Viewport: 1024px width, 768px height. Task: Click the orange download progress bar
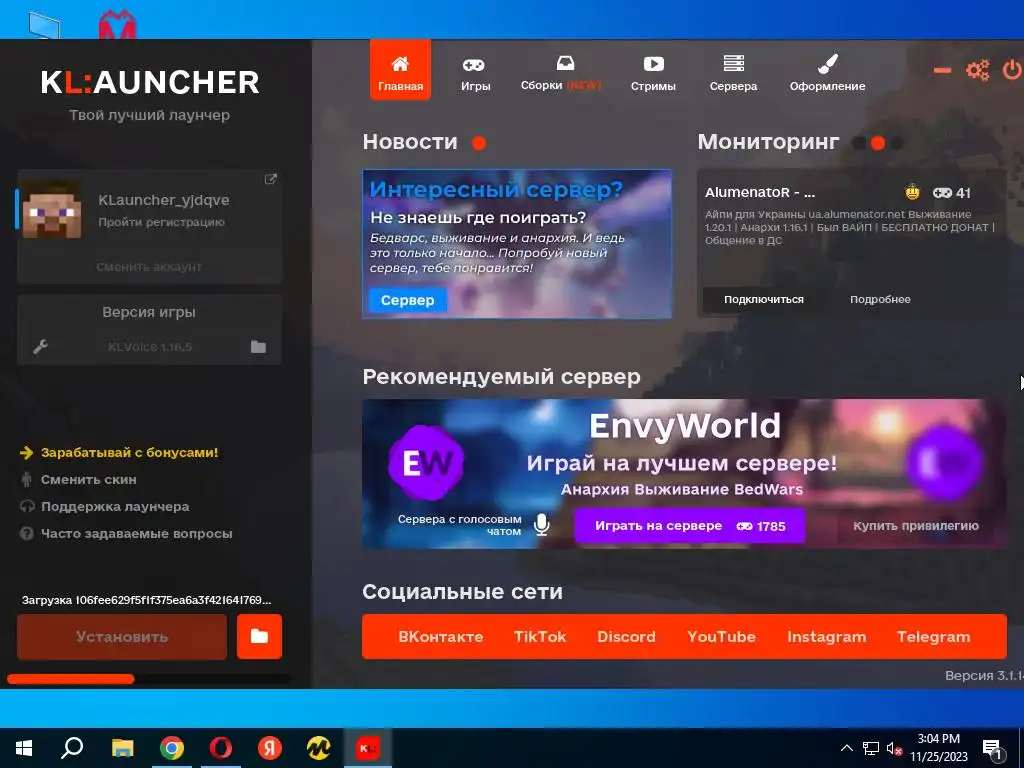[x=71, y=679]
